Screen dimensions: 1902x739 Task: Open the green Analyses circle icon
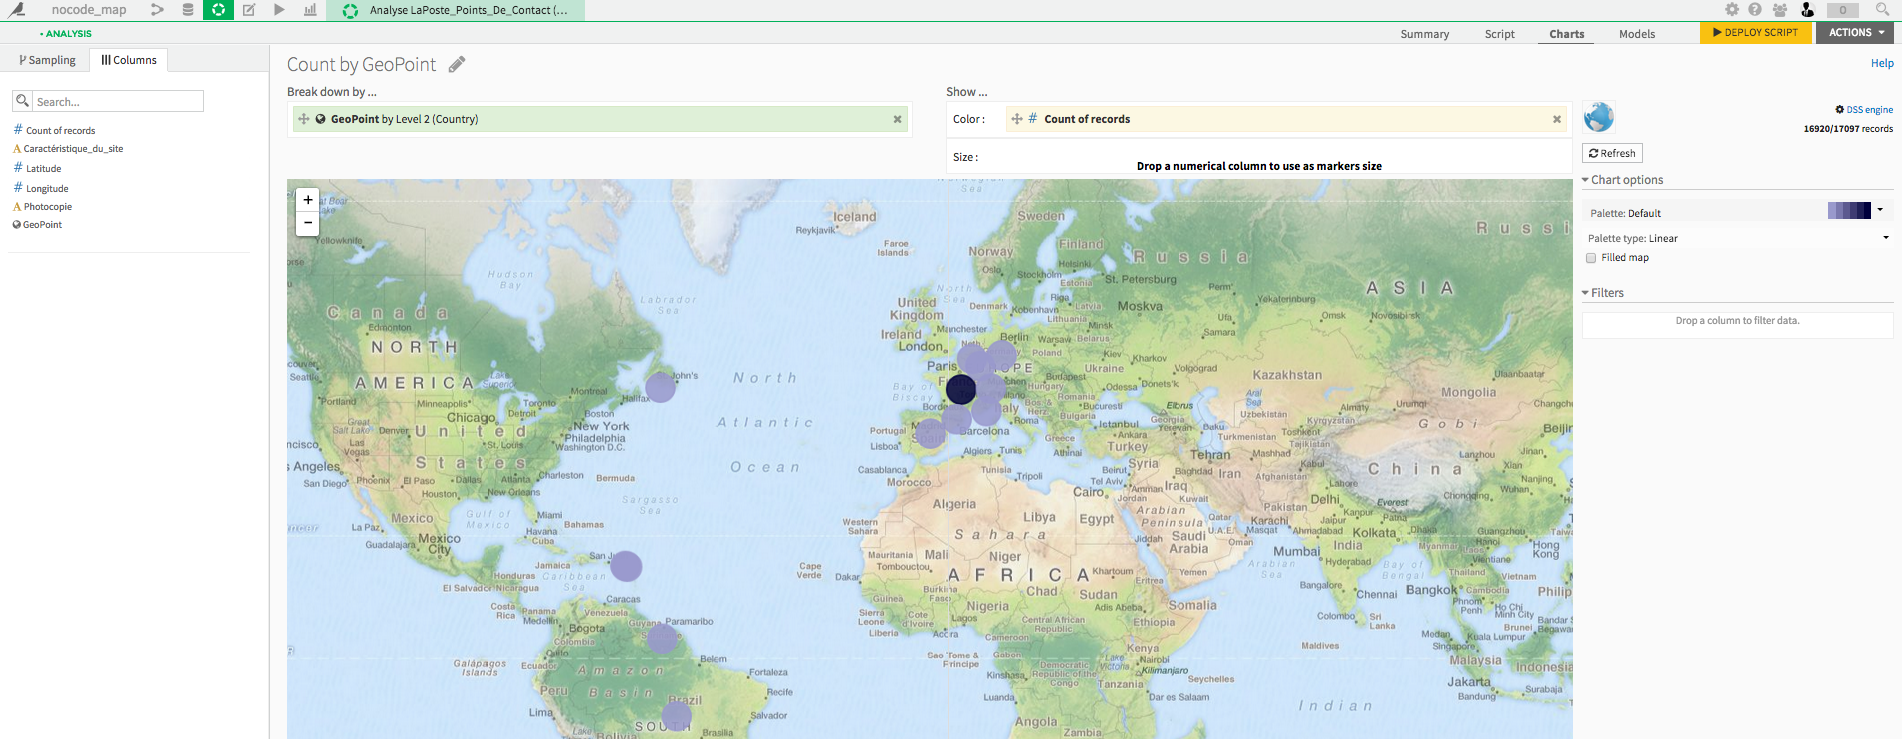click(x=218, y=10)
